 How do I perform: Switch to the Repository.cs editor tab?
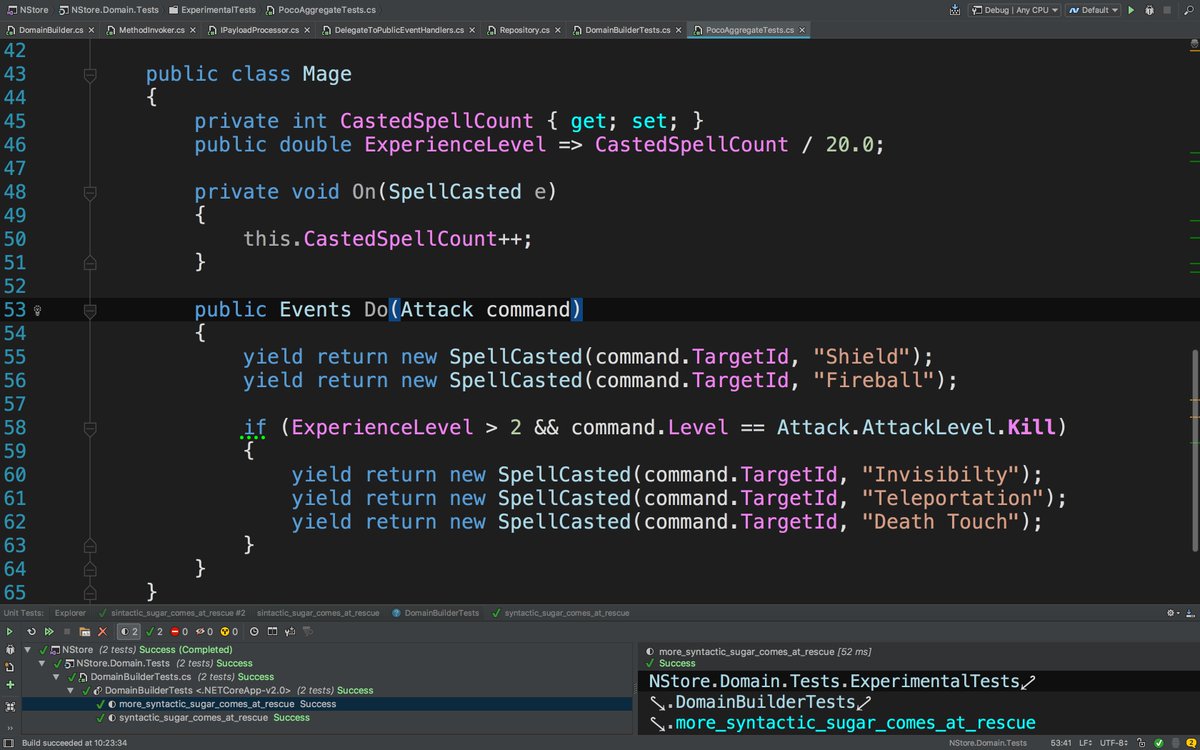(524, 30)
